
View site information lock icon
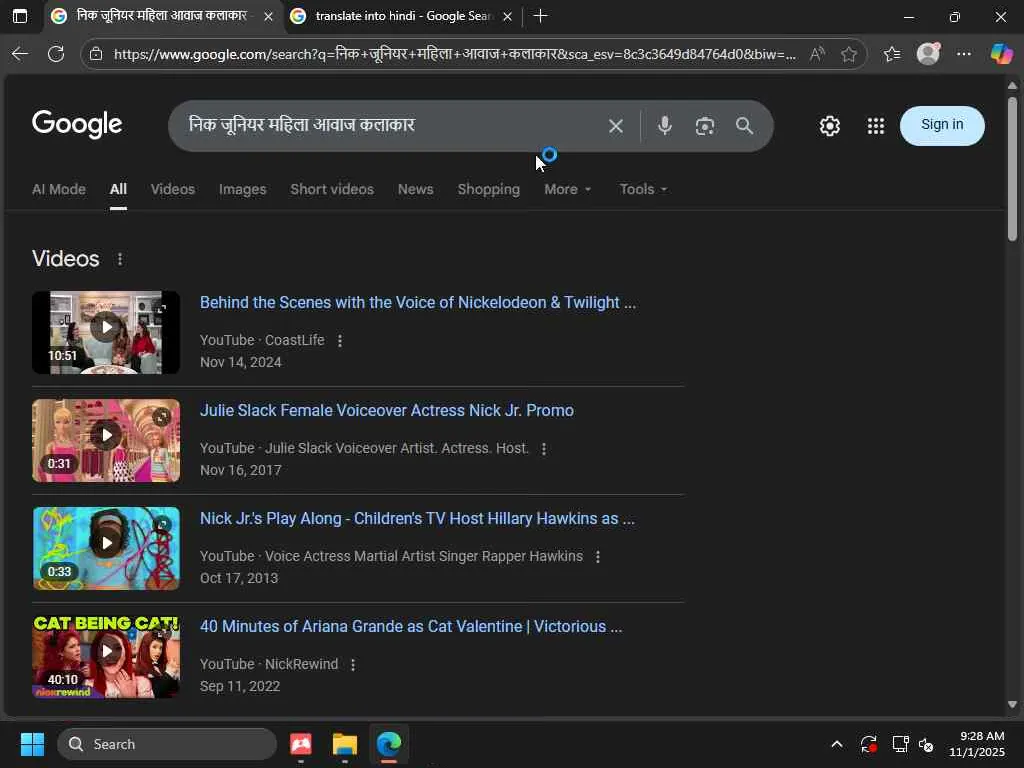96,54
